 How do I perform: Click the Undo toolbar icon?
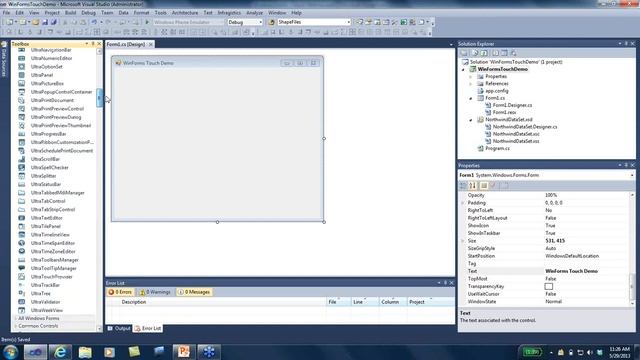pyautogui.click(x=94, y=22)
